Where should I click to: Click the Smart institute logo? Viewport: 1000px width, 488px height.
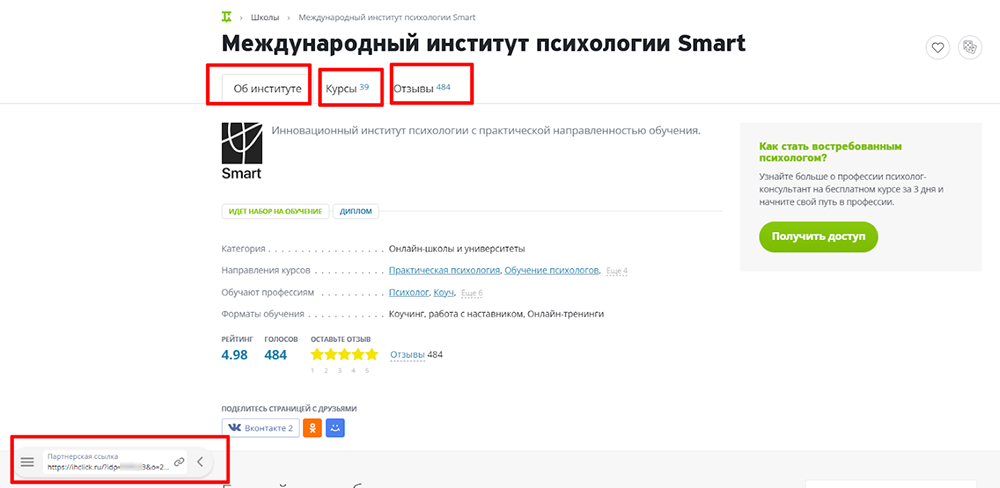[x=242, y=151]
